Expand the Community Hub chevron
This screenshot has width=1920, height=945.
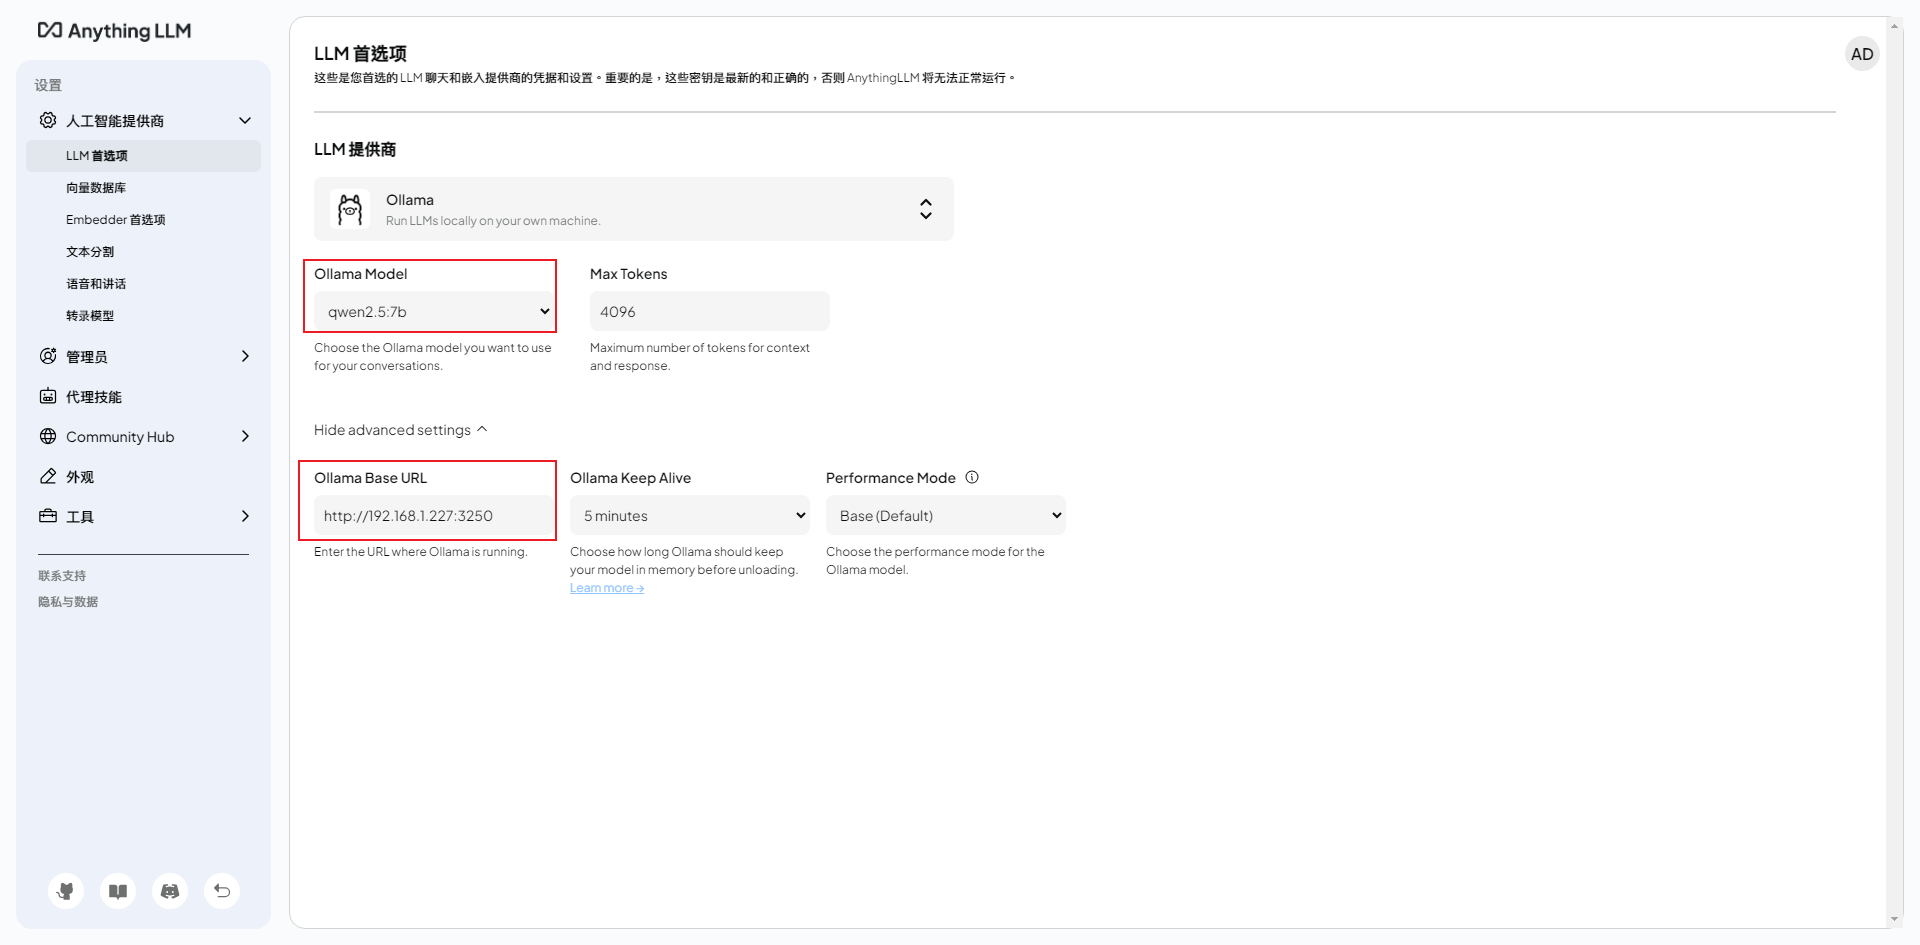click(245, 436)
